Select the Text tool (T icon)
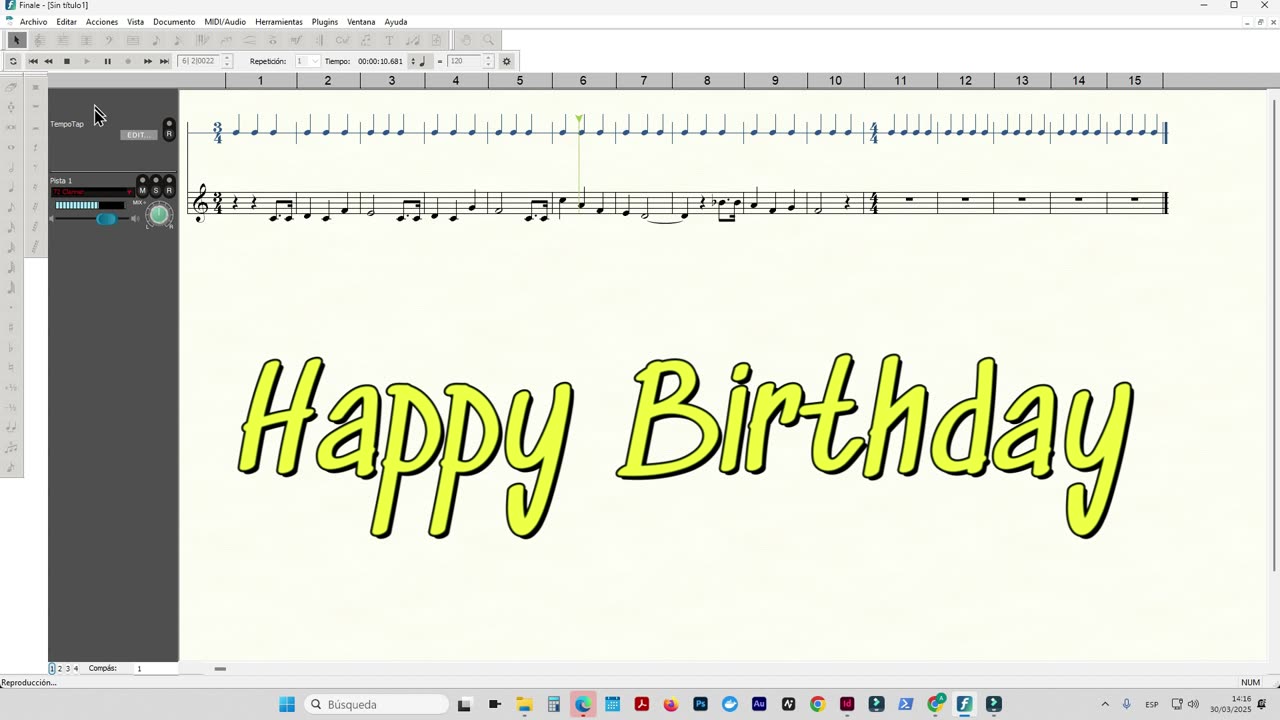The width and height of the screenshot is (1280, 720). tap(389, 40)
